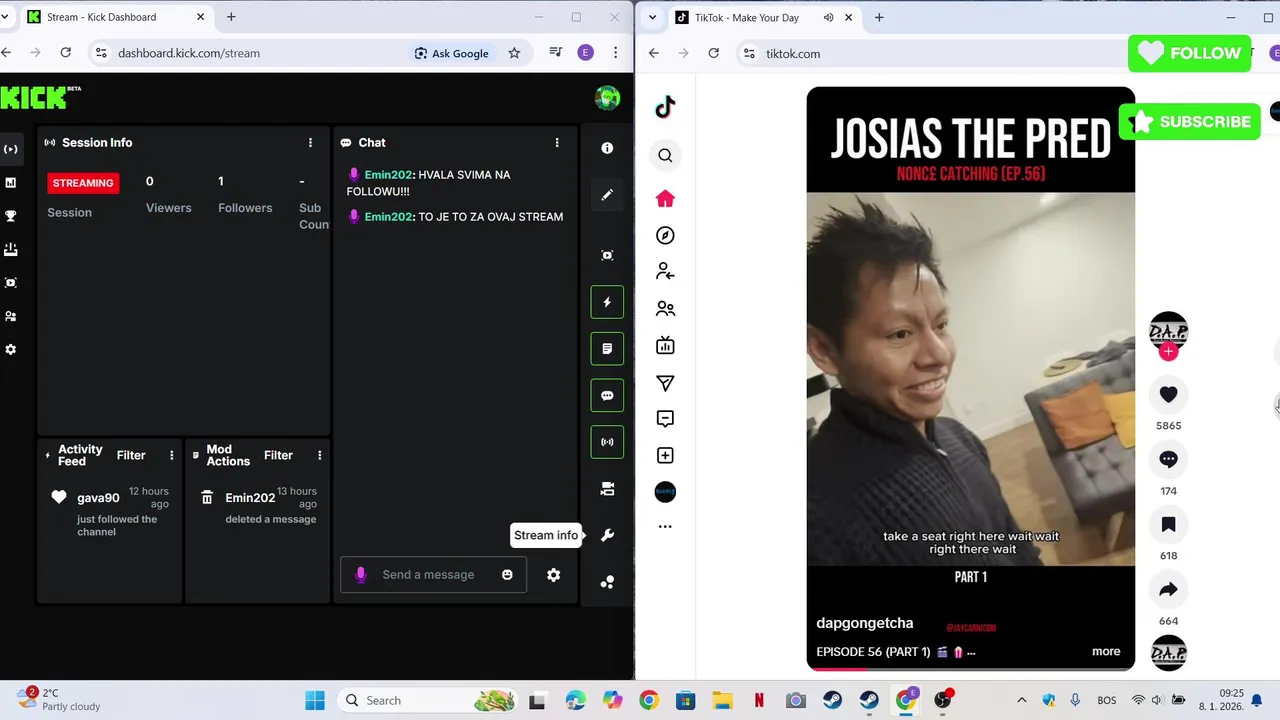
Task: Open new tab in Kick browser window
Action: point(231,17)
